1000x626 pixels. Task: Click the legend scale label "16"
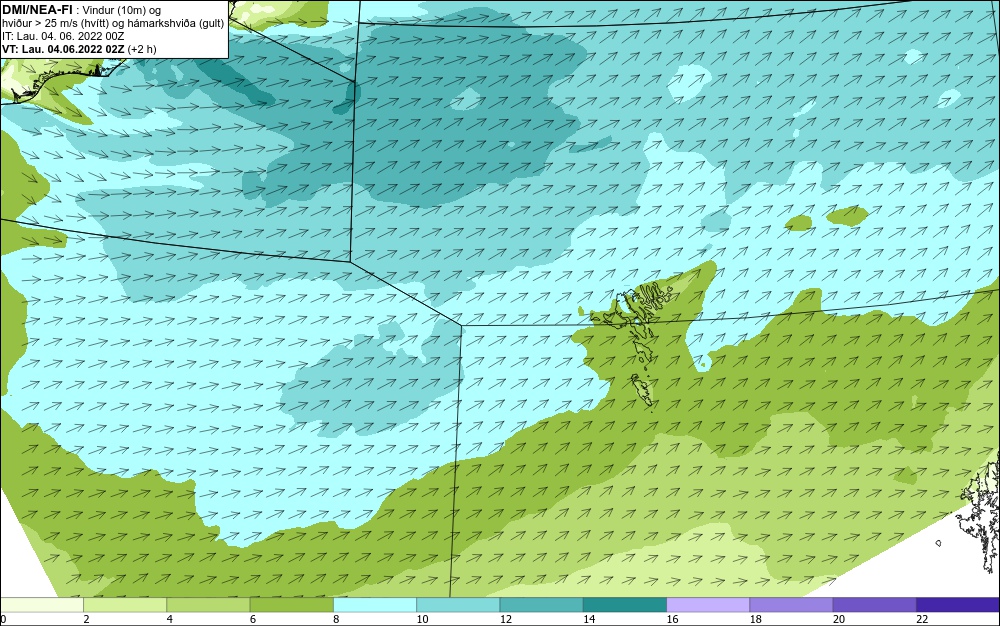point(672,619)
